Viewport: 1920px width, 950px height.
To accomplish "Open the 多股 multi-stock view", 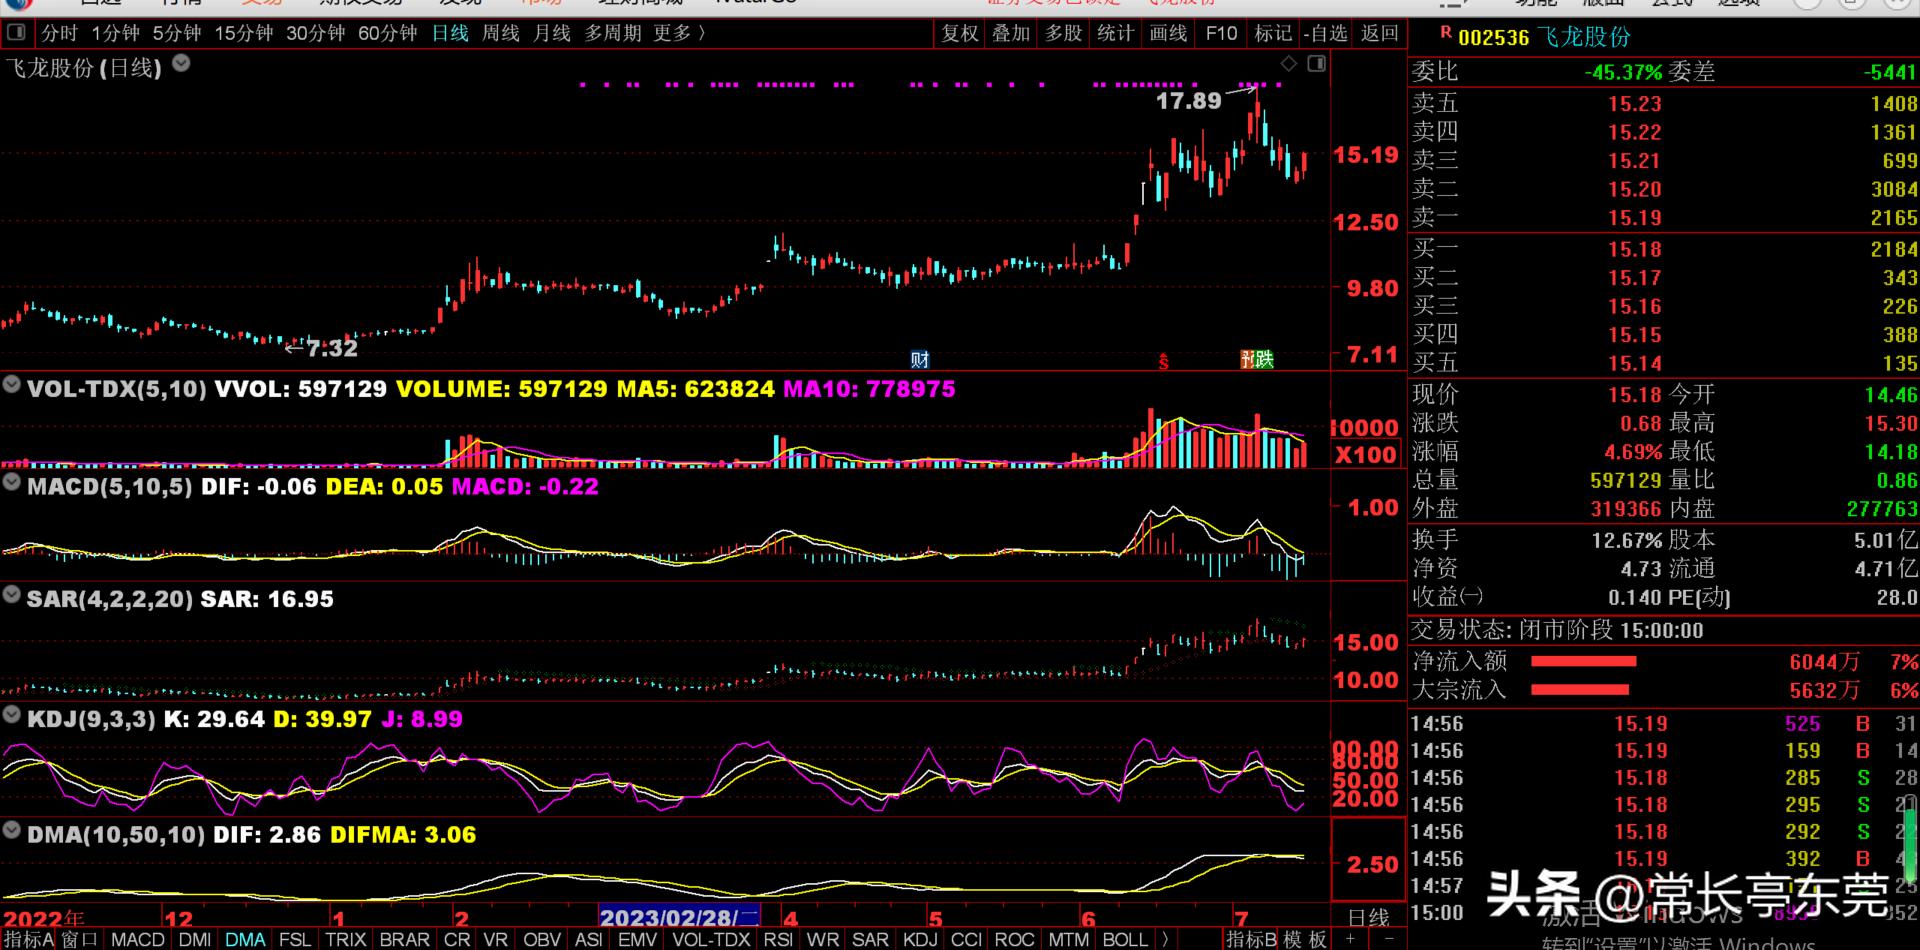I will click(1064, 33).
